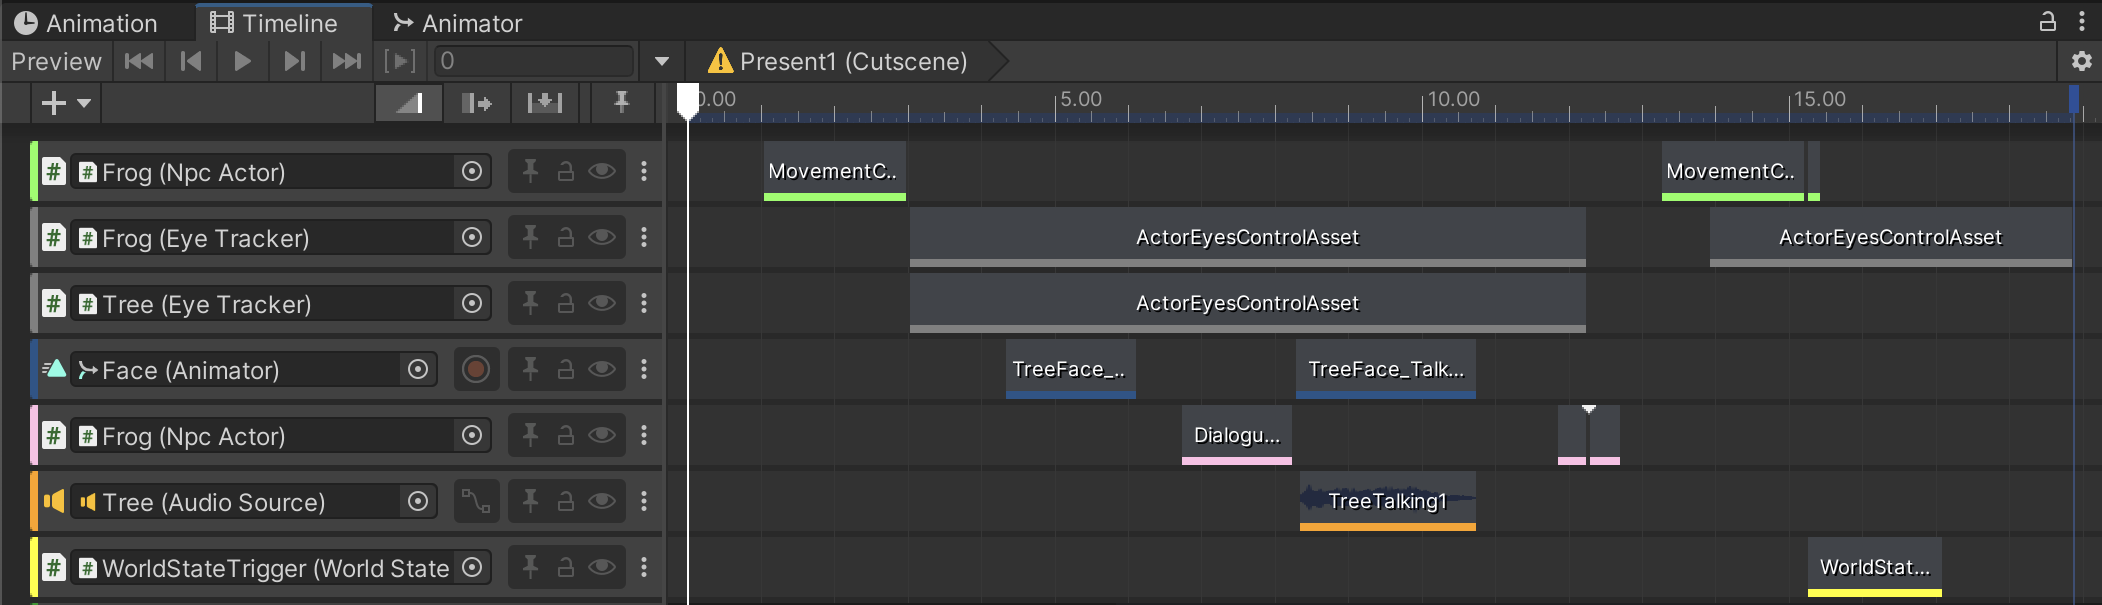Click the Frog (Eye Tracker) binding field

point(281,237)
